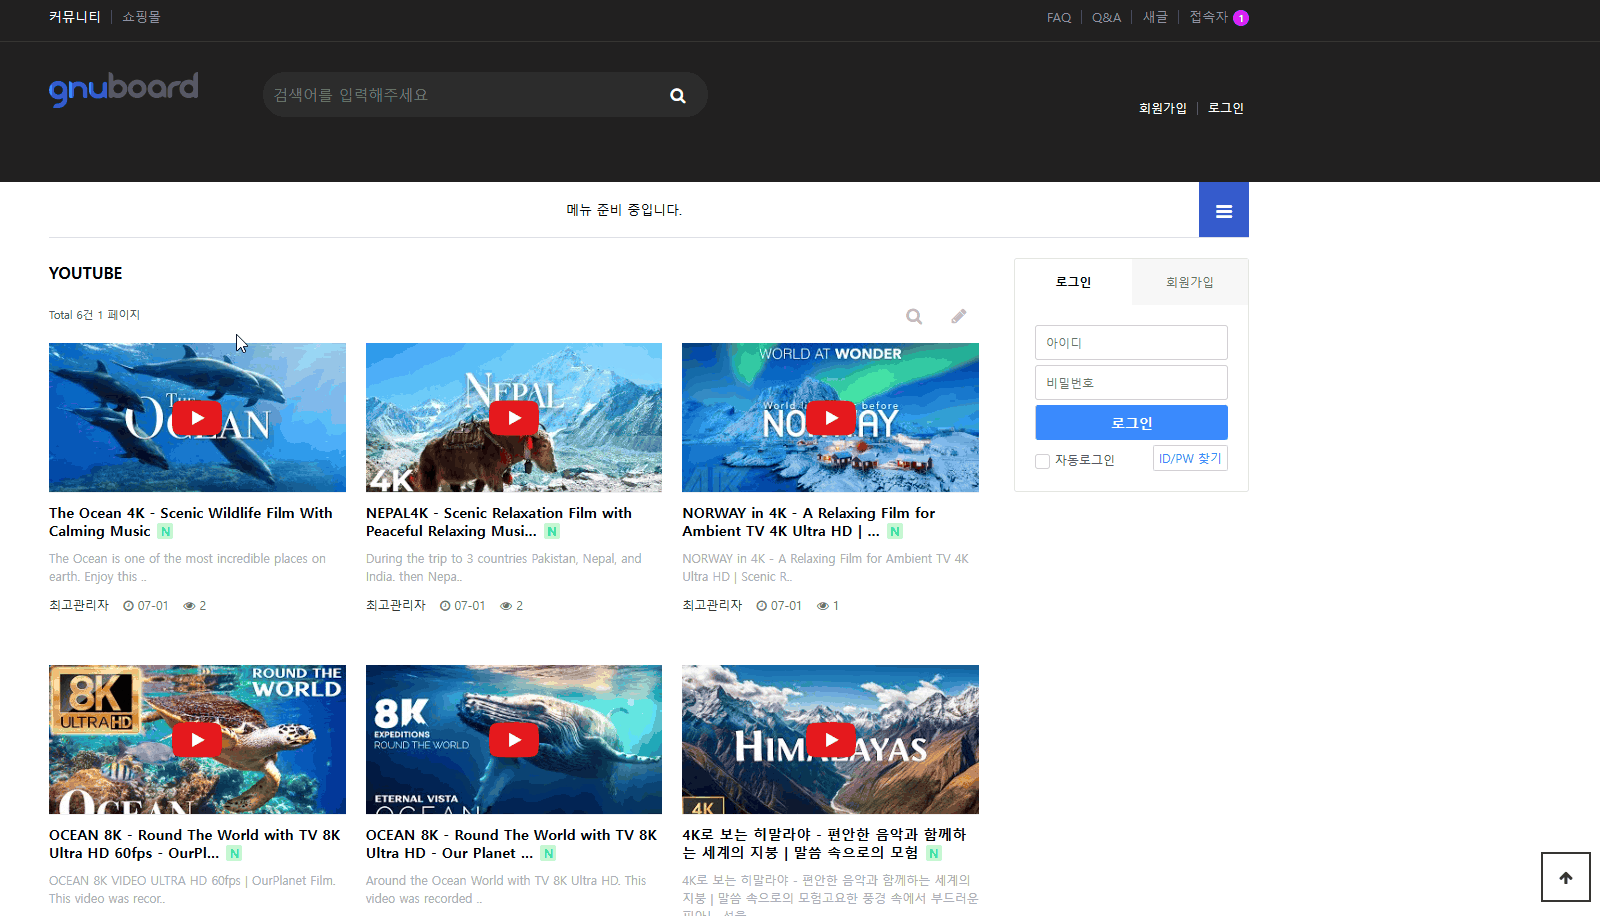Click the Himalayas video play icon

830,740
